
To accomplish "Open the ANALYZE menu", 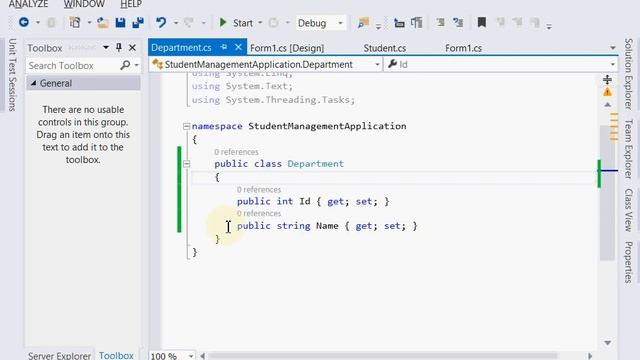I will [x=29, y=4].
